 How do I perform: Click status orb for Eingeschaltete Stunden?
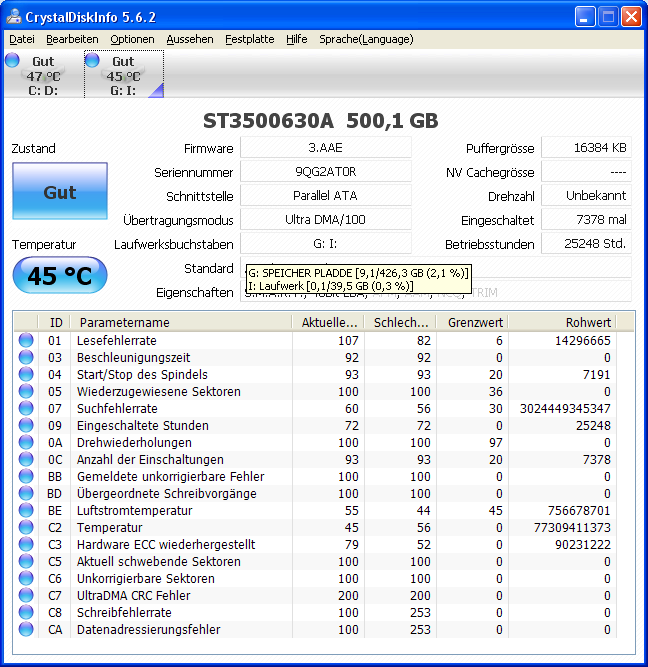click(26, 425)
